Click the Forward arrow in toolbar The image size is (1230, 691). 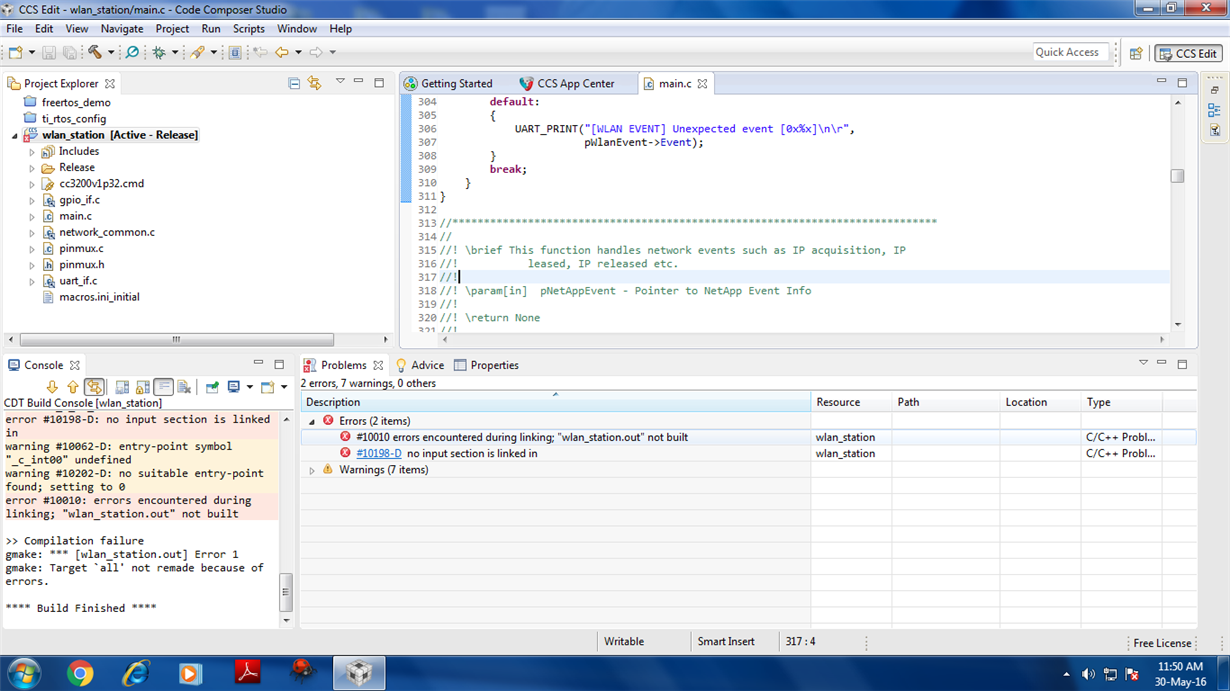(316, 52)
